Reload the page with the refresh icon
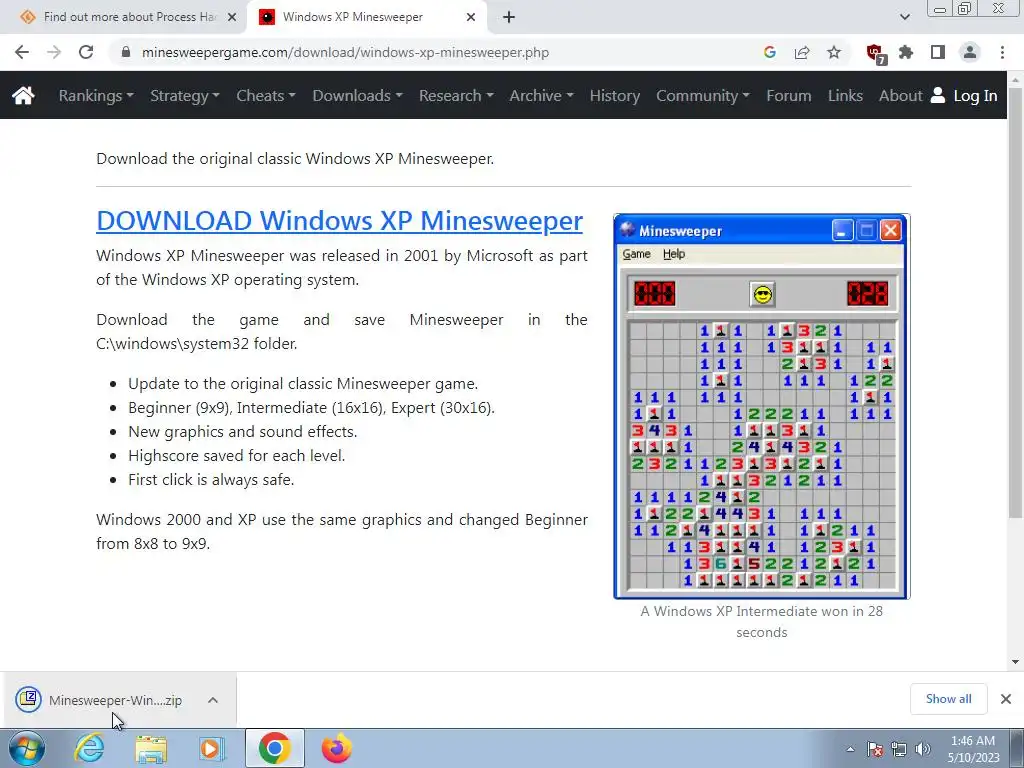The width and height of the screenshot is (1024, 768). (x=86, y=52)
